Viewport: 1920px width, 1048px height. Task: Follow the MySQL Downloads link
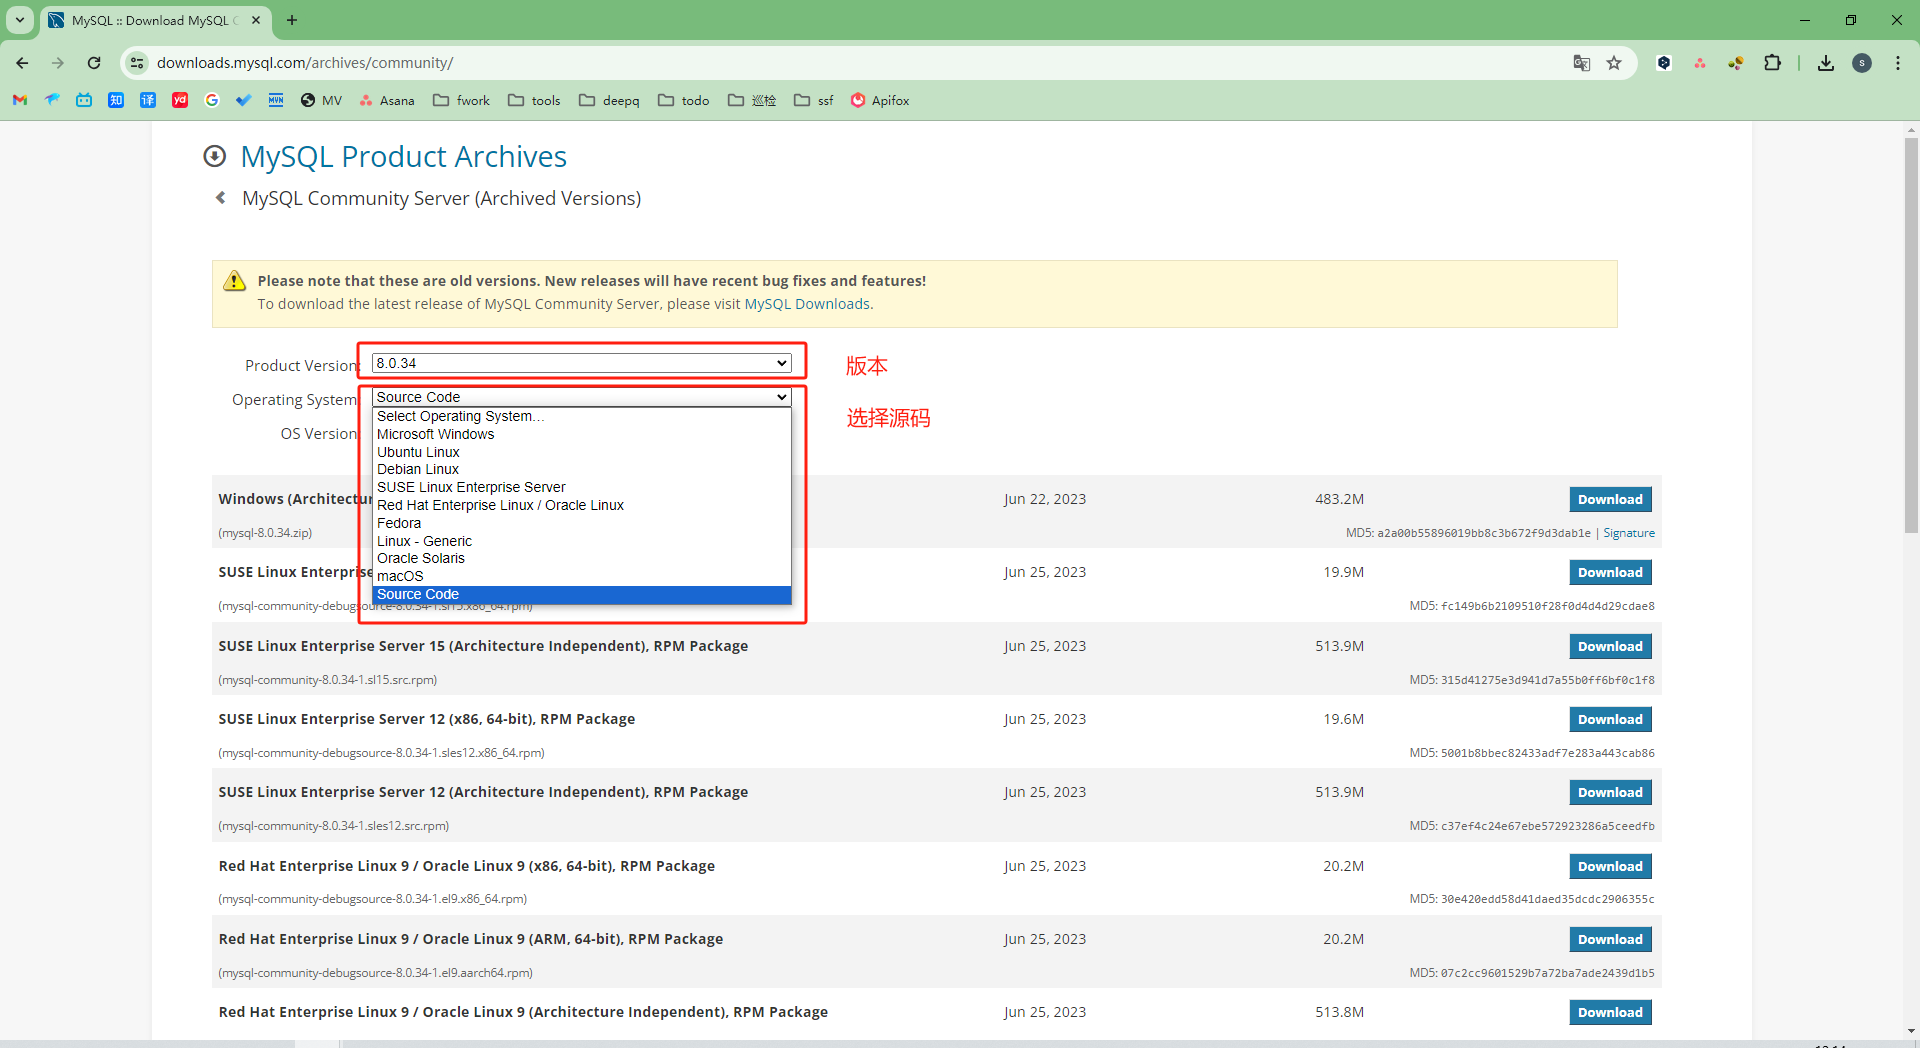[807, 304]
